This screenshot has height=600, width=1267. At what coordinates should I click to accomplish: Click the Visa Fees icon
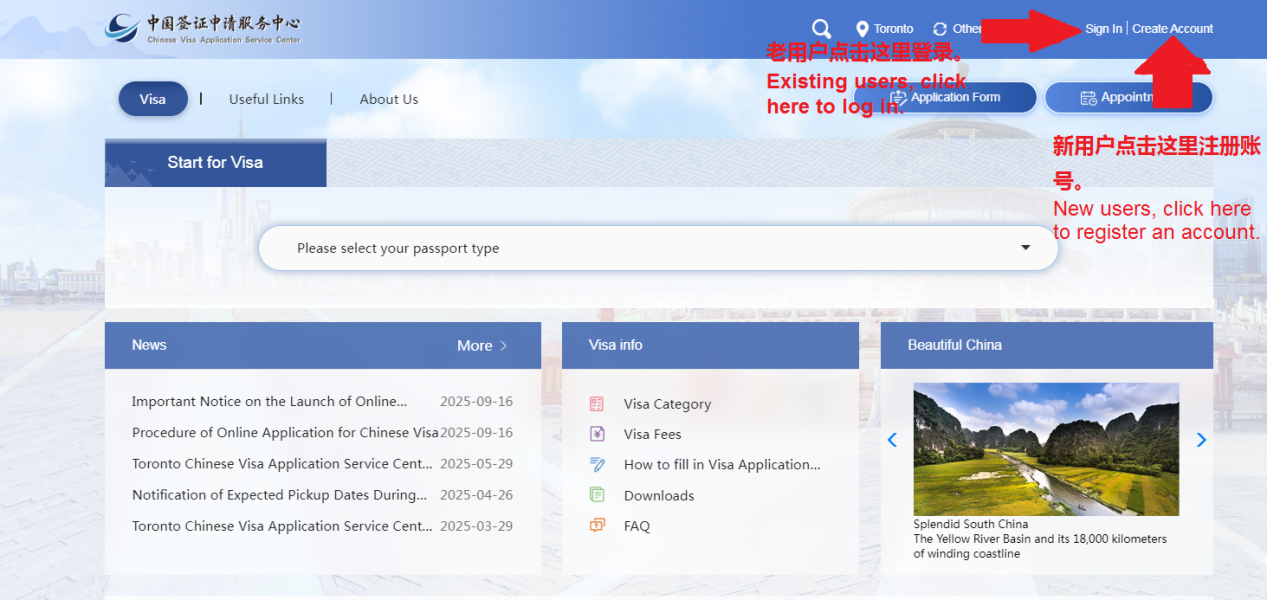point(597,434)
